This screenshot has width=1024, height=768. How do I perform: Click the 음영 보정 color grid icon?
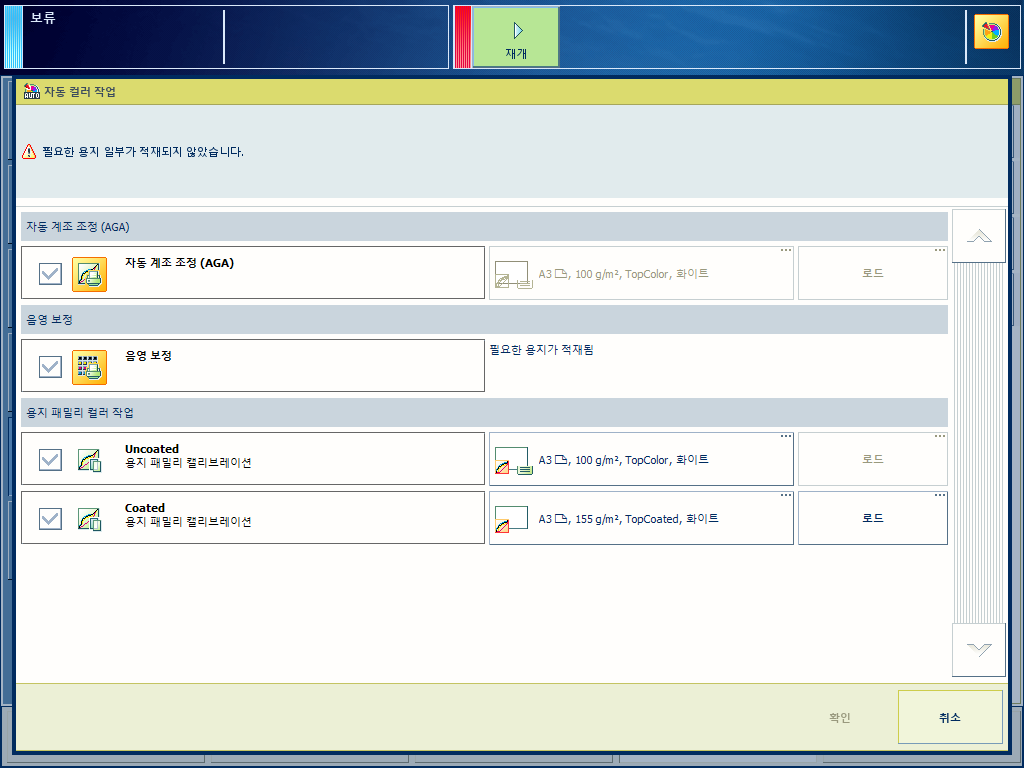(x=89, y=367)
